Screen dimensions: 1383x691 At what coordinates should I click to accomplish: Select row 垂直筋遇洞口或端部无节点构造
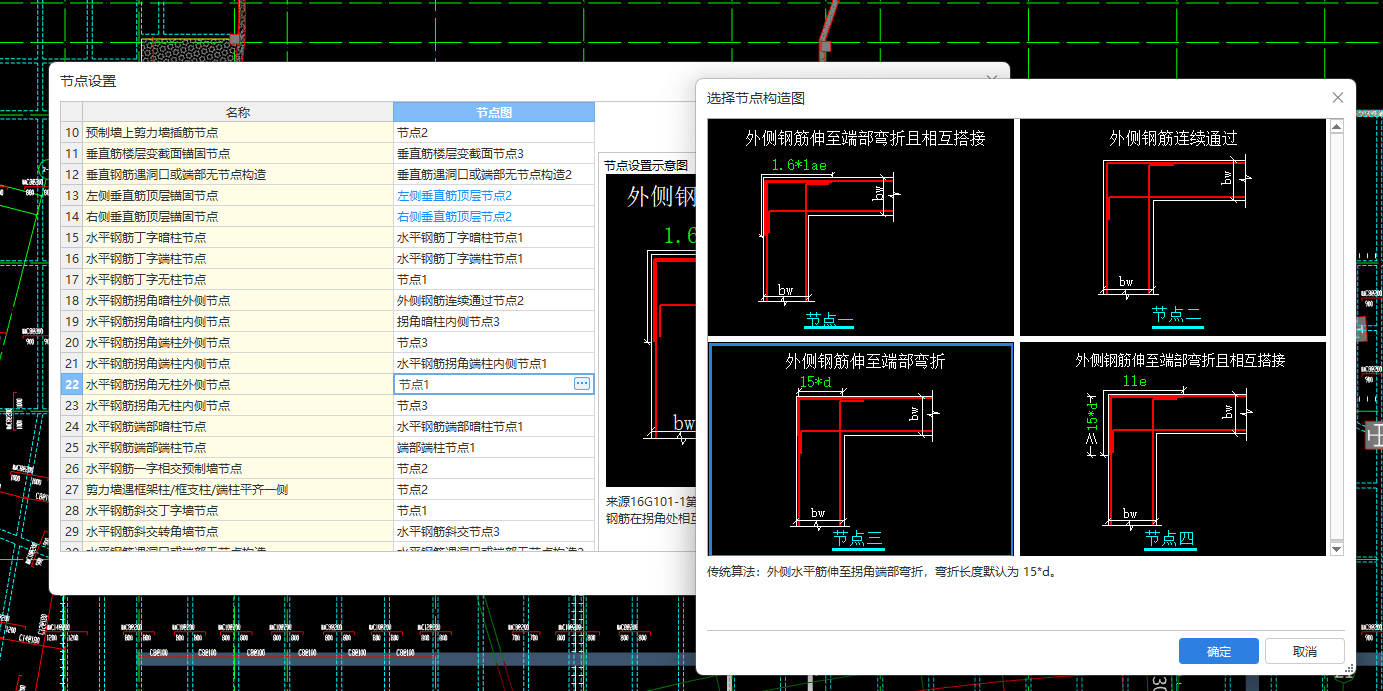(x=238, y=174)
